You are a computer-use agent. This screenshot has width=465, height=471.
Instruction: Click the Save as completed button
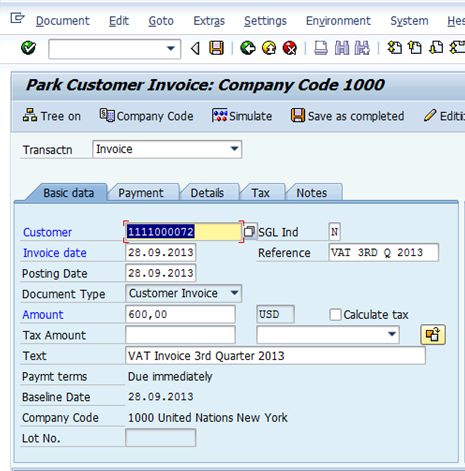[x=347, y=116]
